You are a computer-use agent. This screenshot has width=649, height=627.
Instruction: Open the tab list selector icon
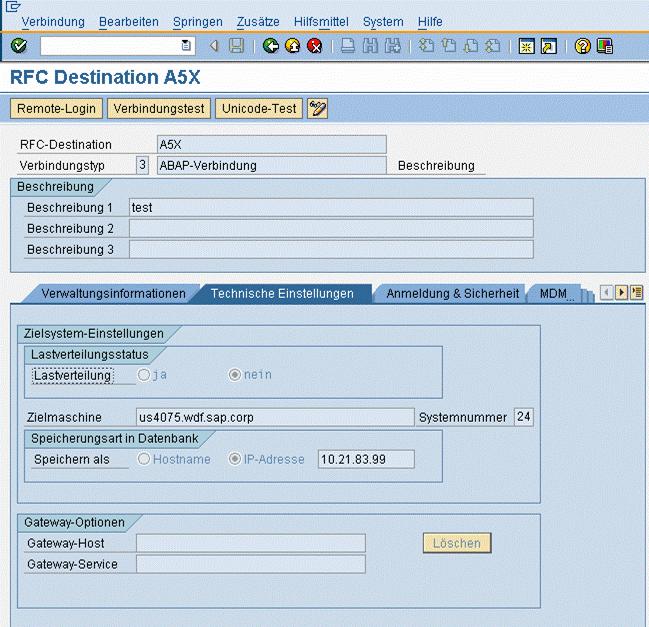[636, 292]
